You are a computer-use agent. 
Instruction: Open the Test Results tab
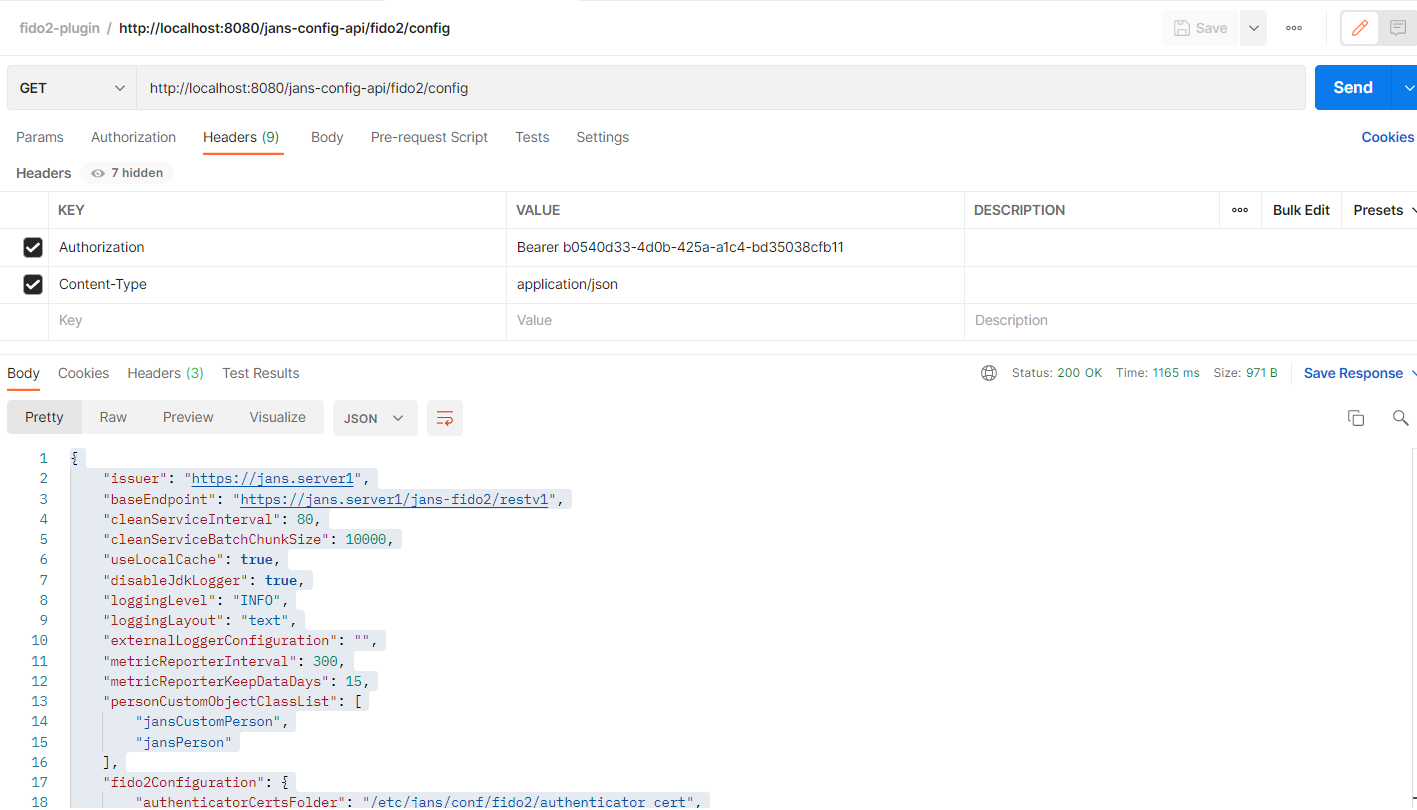[x=260, y=372]
